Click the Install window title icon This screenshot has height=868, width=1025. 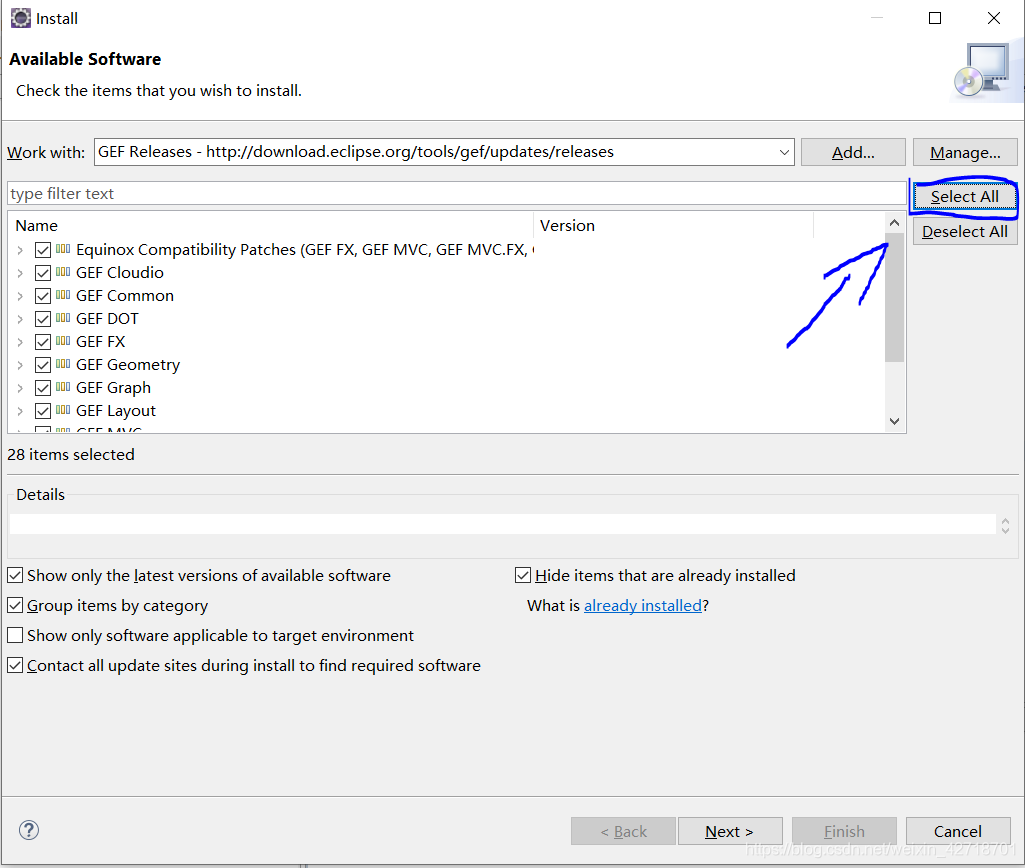pos(21,18)
